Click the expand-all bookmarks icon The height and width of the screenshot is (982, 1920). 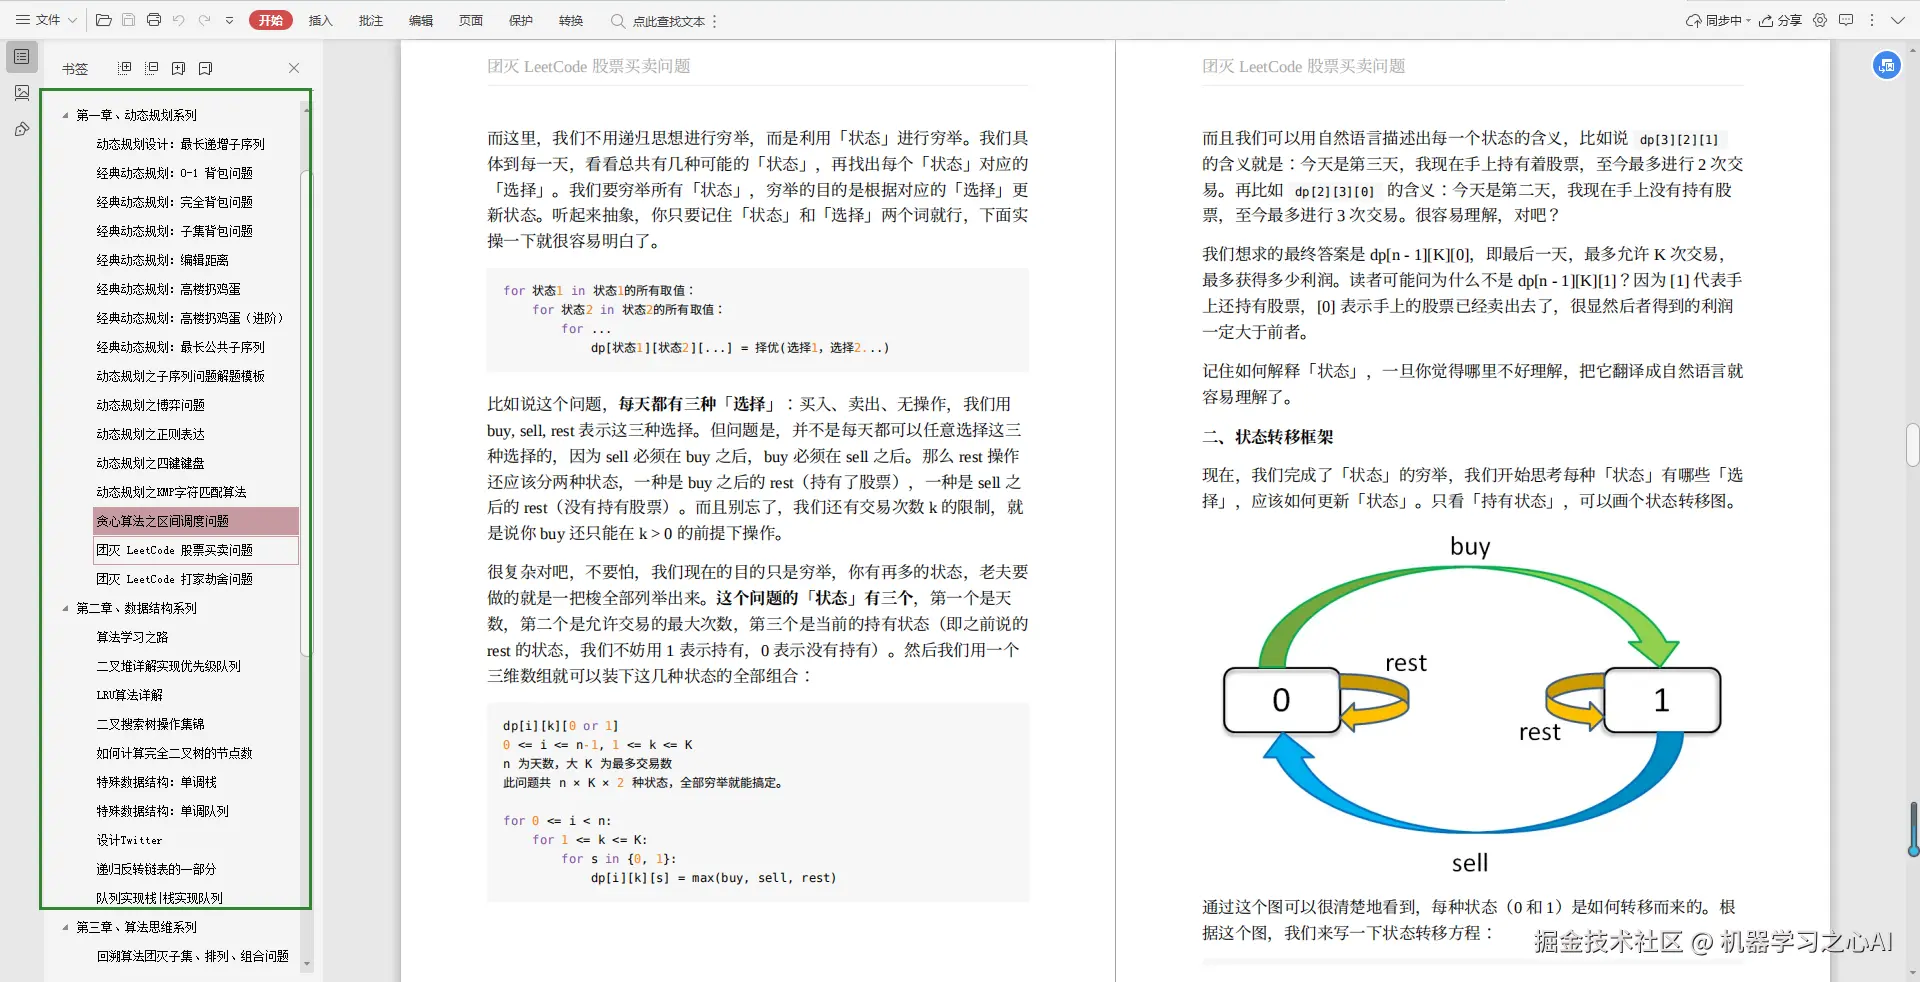click(125, 68)
